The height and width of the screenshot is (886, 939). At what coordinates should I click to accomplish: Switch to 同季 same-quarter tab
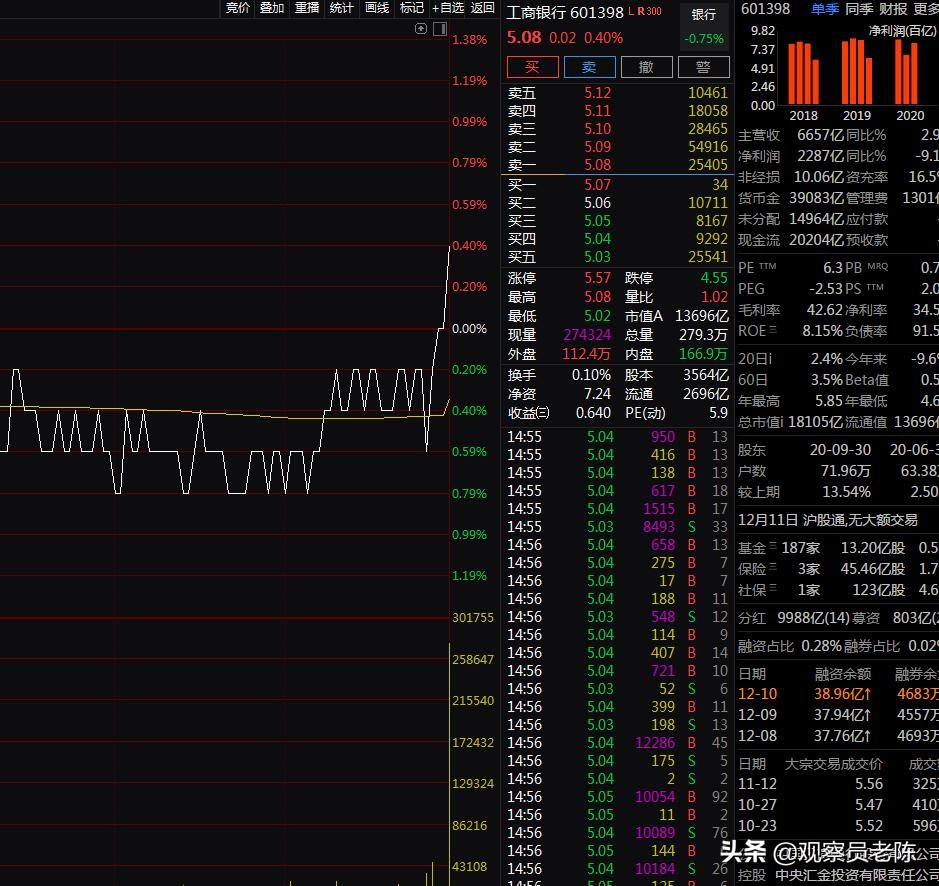tap(859, 9)
